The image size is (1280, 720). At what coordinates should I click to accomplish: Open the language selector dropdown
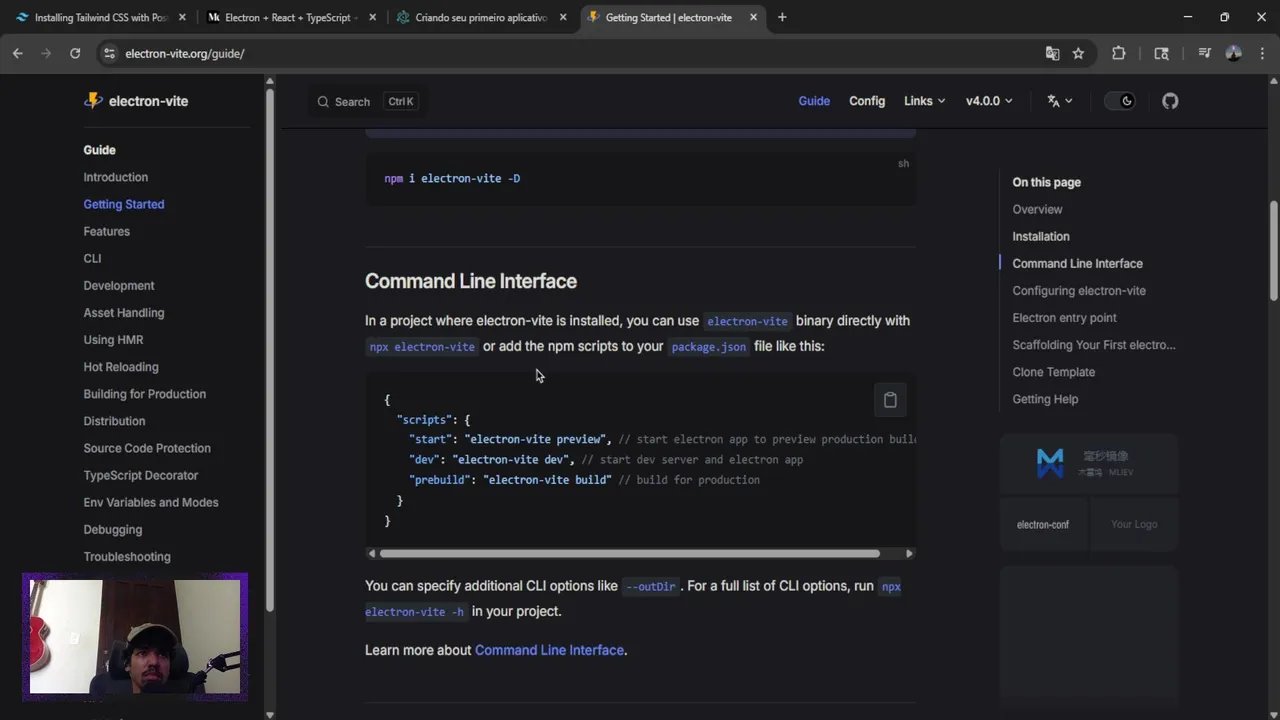(1060, 101)
